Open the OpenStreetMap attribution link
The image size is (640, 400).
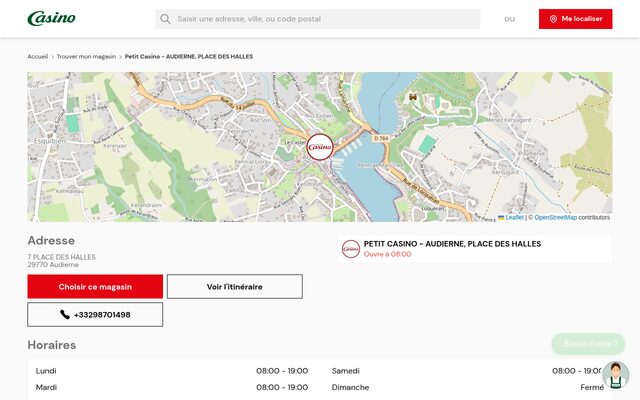click(556, 218)
